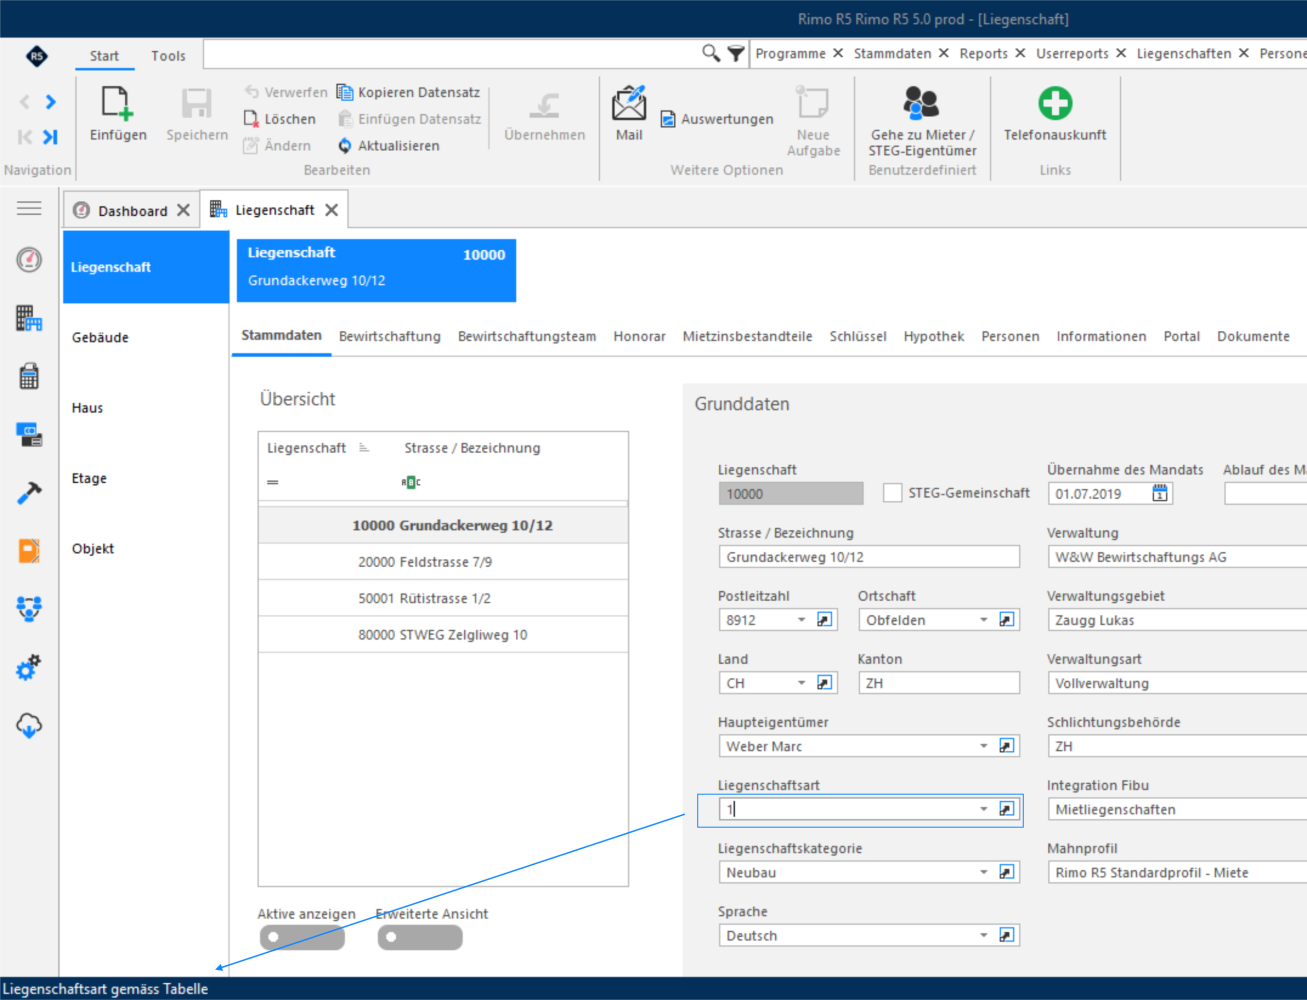1307x1000 pixels.
Task: Click the search magnifier icon
Action: tap(710, 53)
